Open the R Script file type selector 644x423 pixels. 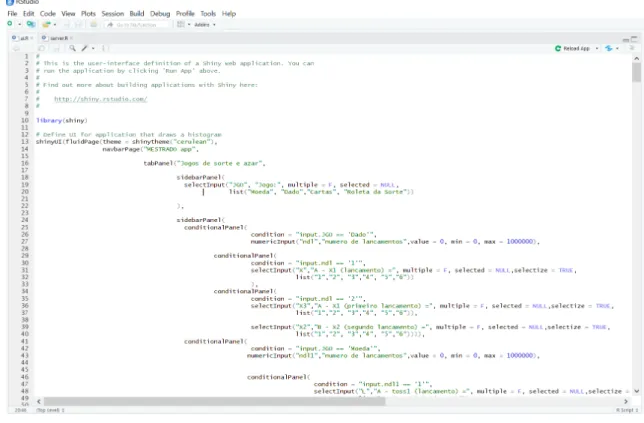point(628,410)
